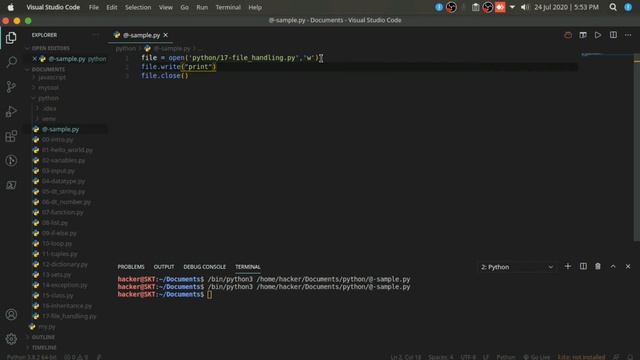Image resolution: width=640 pixels, height=360 pixels.
Task: Open the terminal selector dropdown '2: Python'
Action: tap(517, 267)
